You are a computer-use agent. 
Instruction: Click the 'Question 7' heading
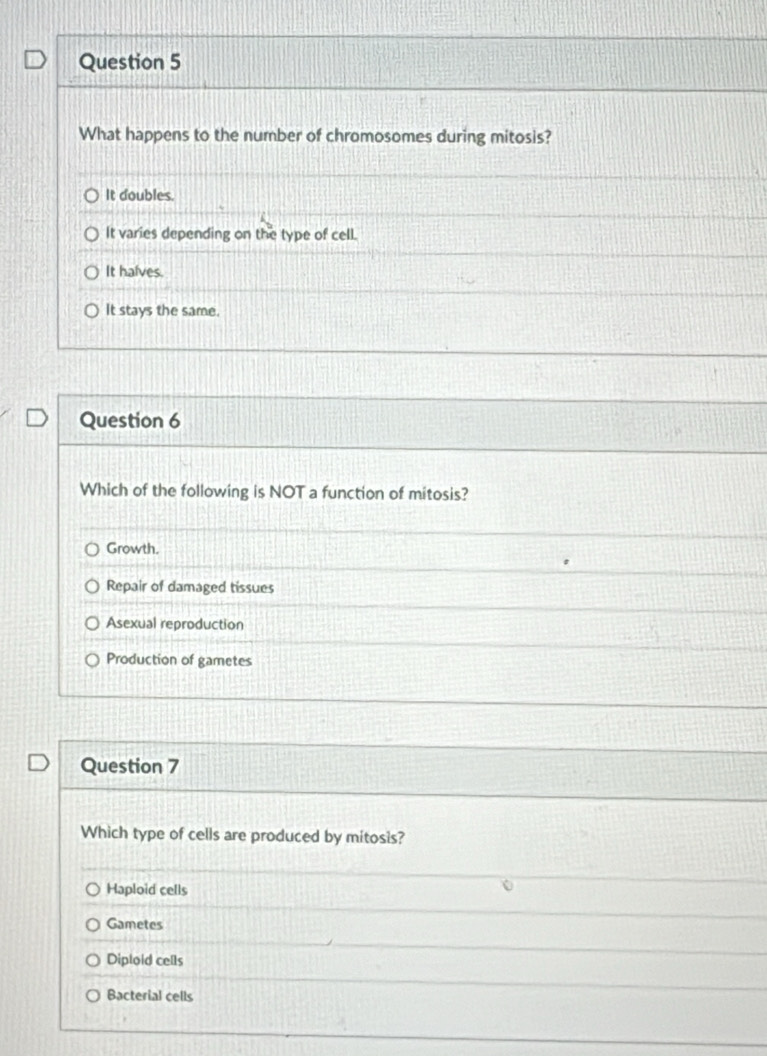130,767
